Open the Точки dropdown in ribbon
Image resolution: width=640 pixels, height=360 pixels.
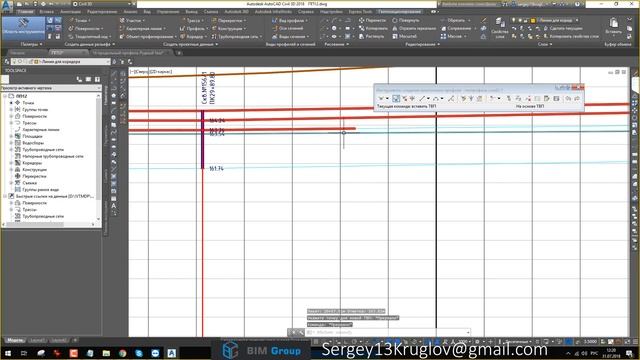click(x=80, y=20)
